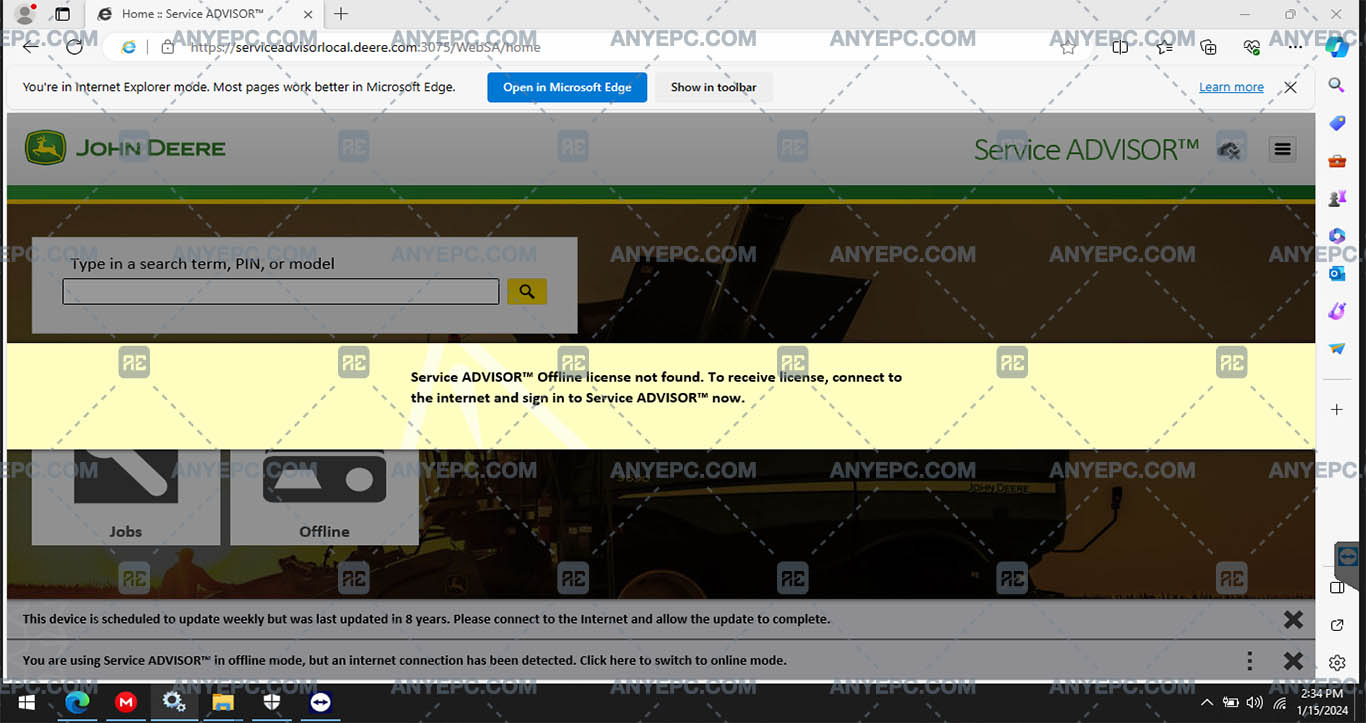The height and width of the screenshot is (723, 1366).
Task: Open the Collections icon
Action: pyautogui.click(x=1208, y=47)
